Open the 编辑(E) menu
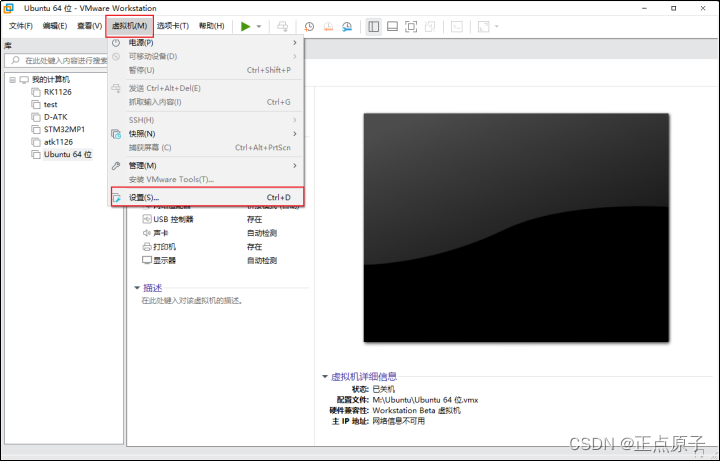The height and width of the screenshot is (462, 721). (x=55, y=26)
